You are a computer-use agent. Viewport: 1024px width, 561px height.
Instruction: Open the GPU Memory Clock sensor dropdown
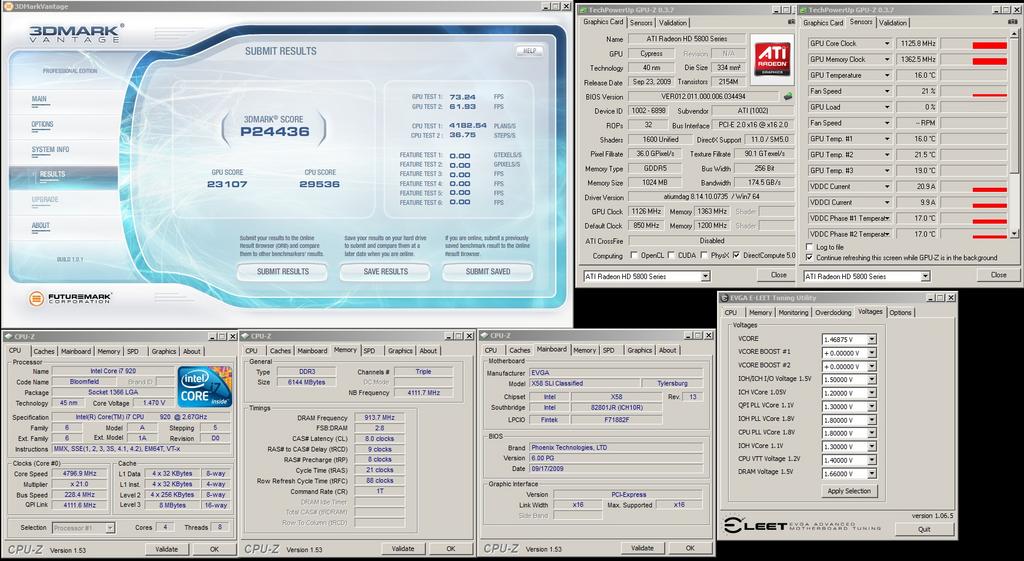[x=887, y=59]
